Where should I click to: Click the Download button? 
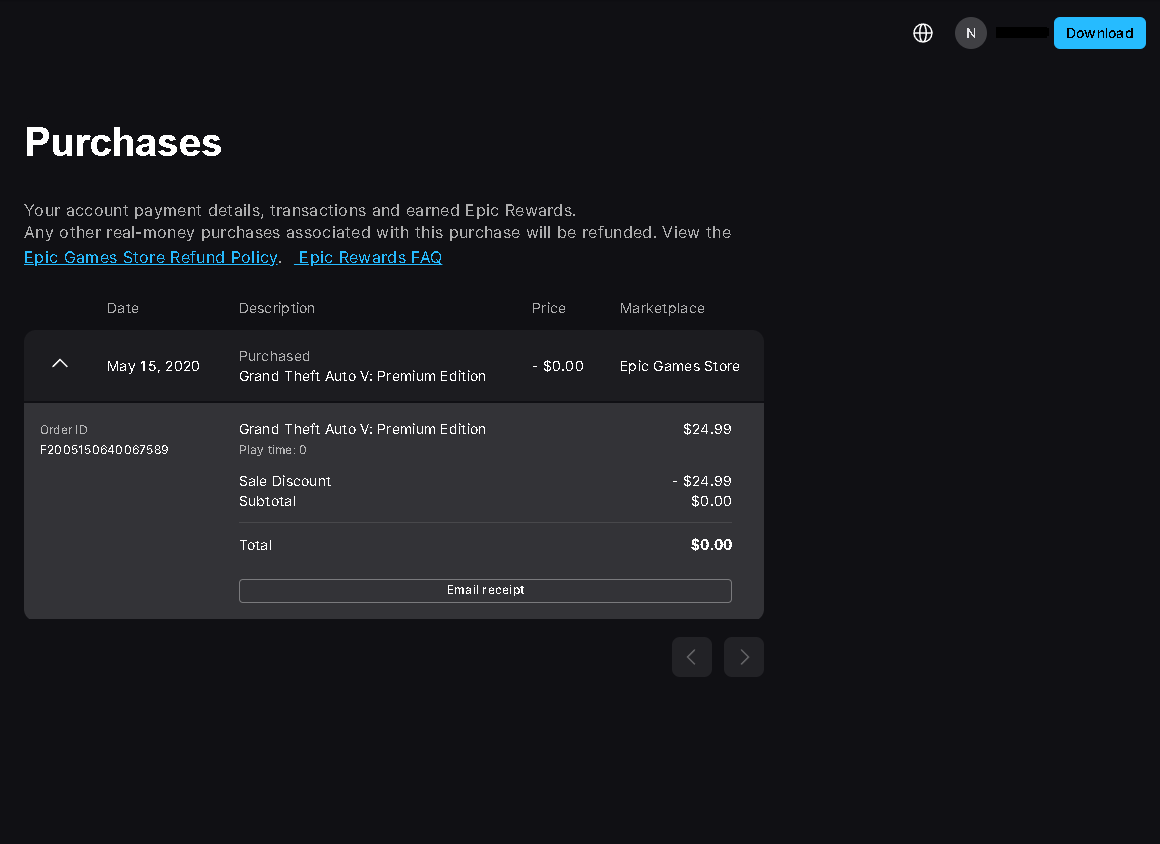[1099, 33]
